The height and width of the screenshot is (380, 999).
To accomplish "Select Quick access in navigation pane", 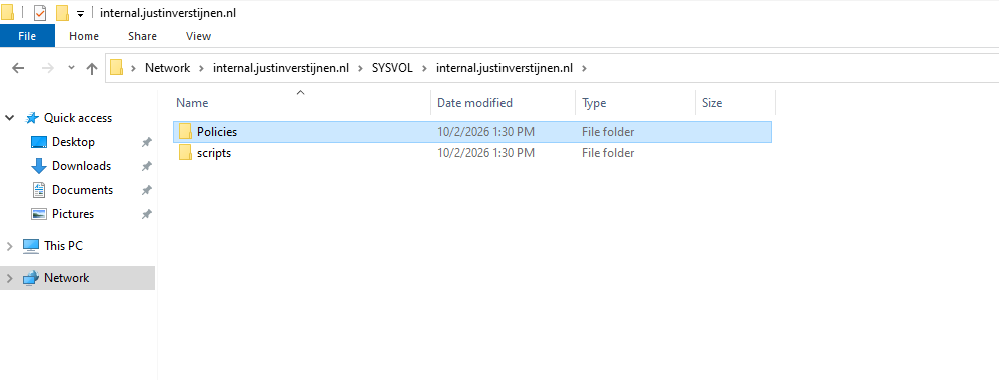I will pos(78,118).
